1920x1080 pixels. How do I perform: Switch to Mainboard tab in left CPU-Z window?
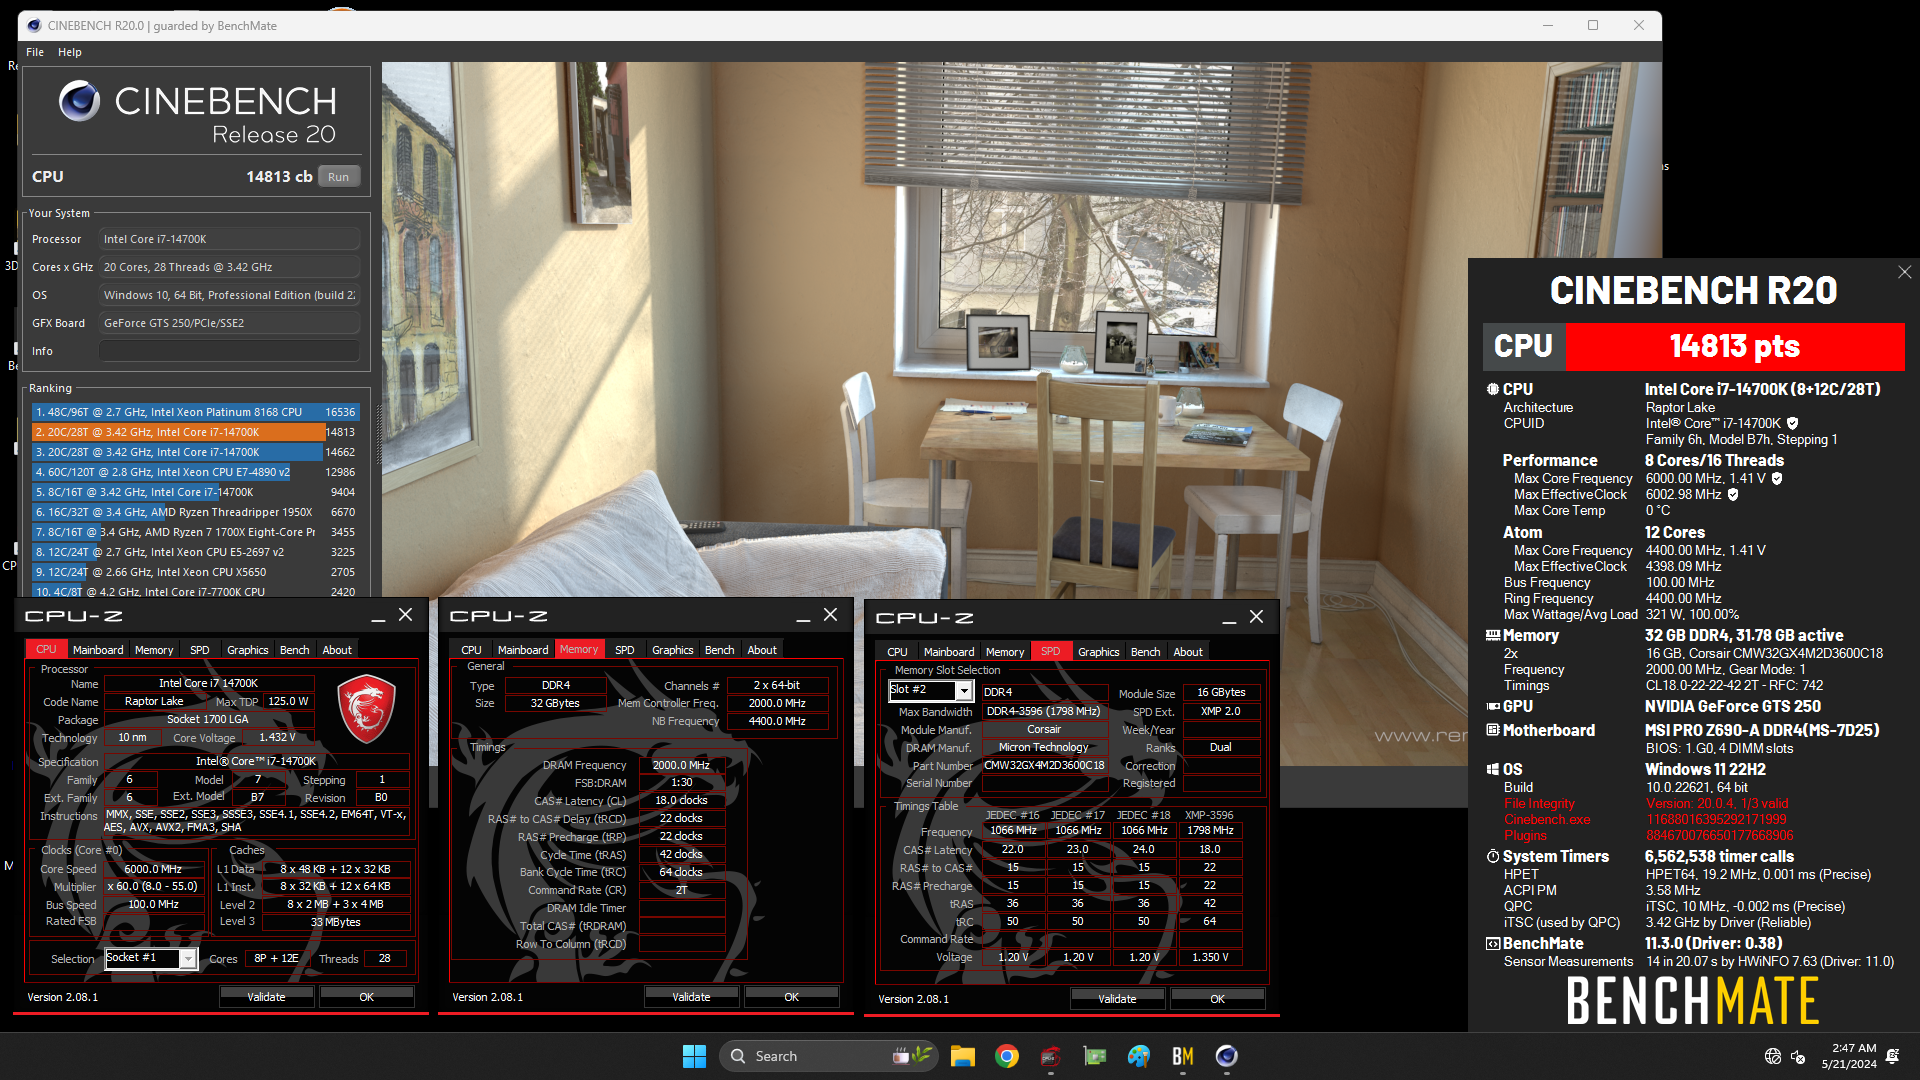[98, 650]
